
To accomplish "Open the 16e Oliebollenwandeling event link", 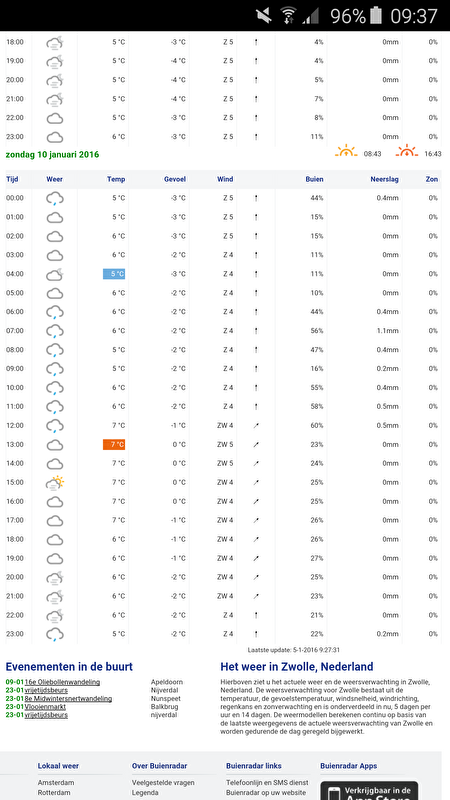I will tap(62, 682).
